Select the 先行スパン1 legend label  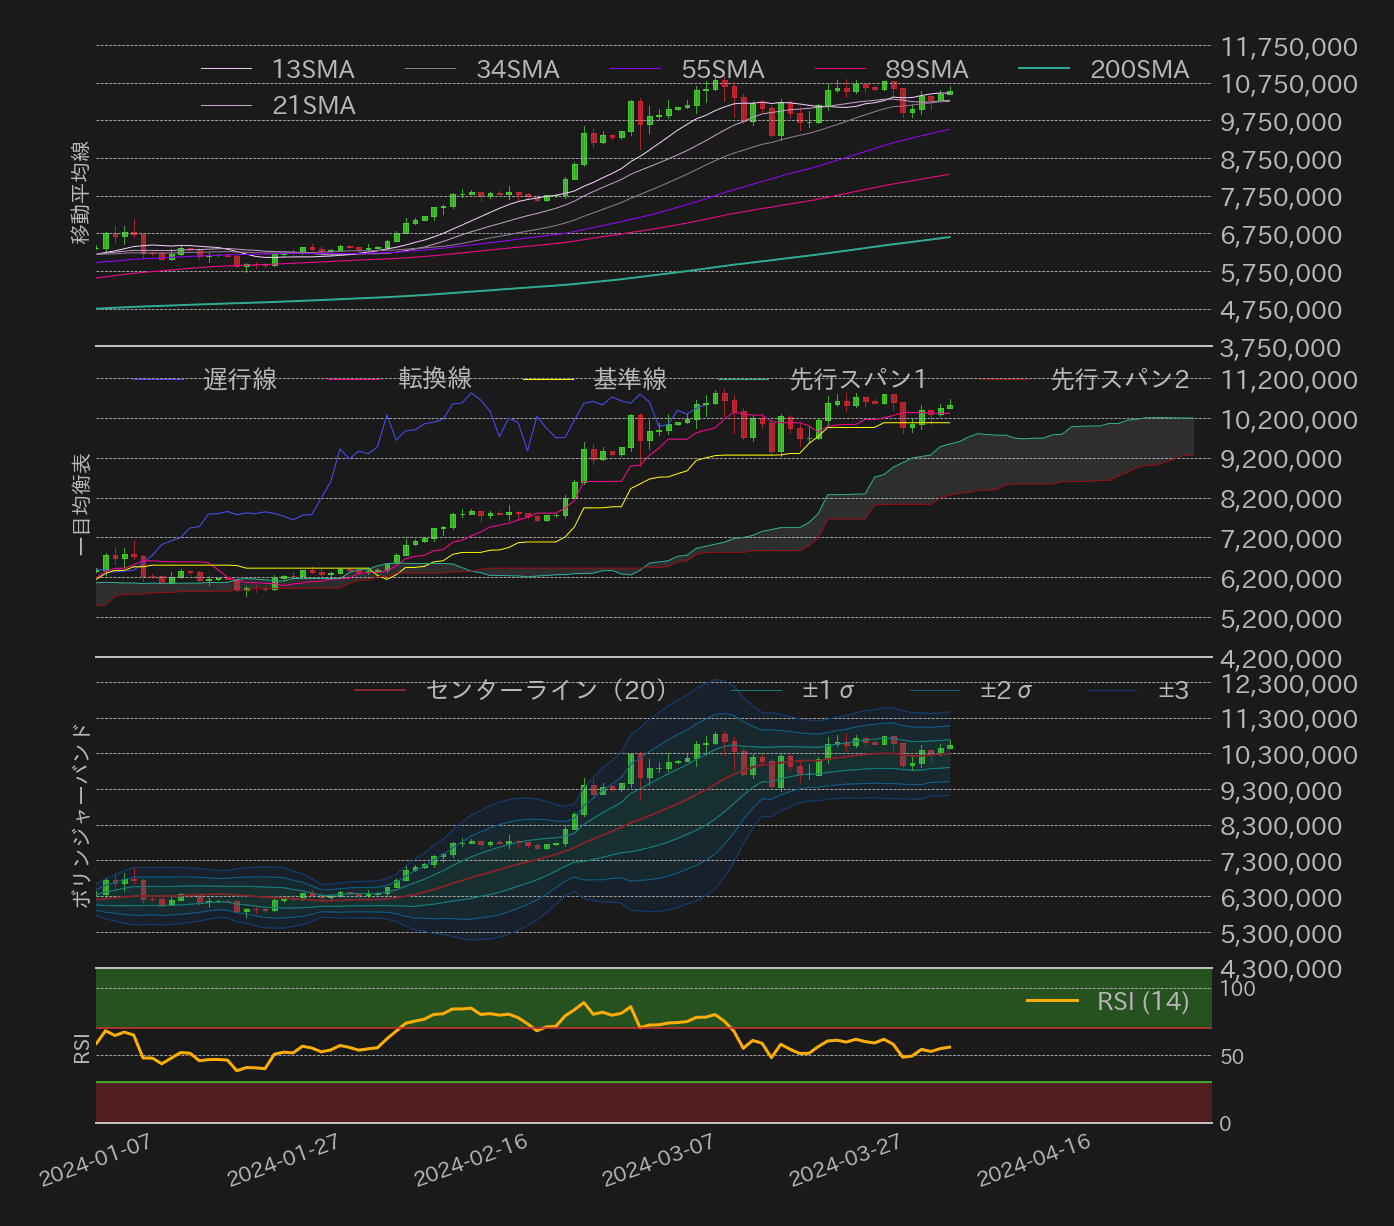click(858, 379)
